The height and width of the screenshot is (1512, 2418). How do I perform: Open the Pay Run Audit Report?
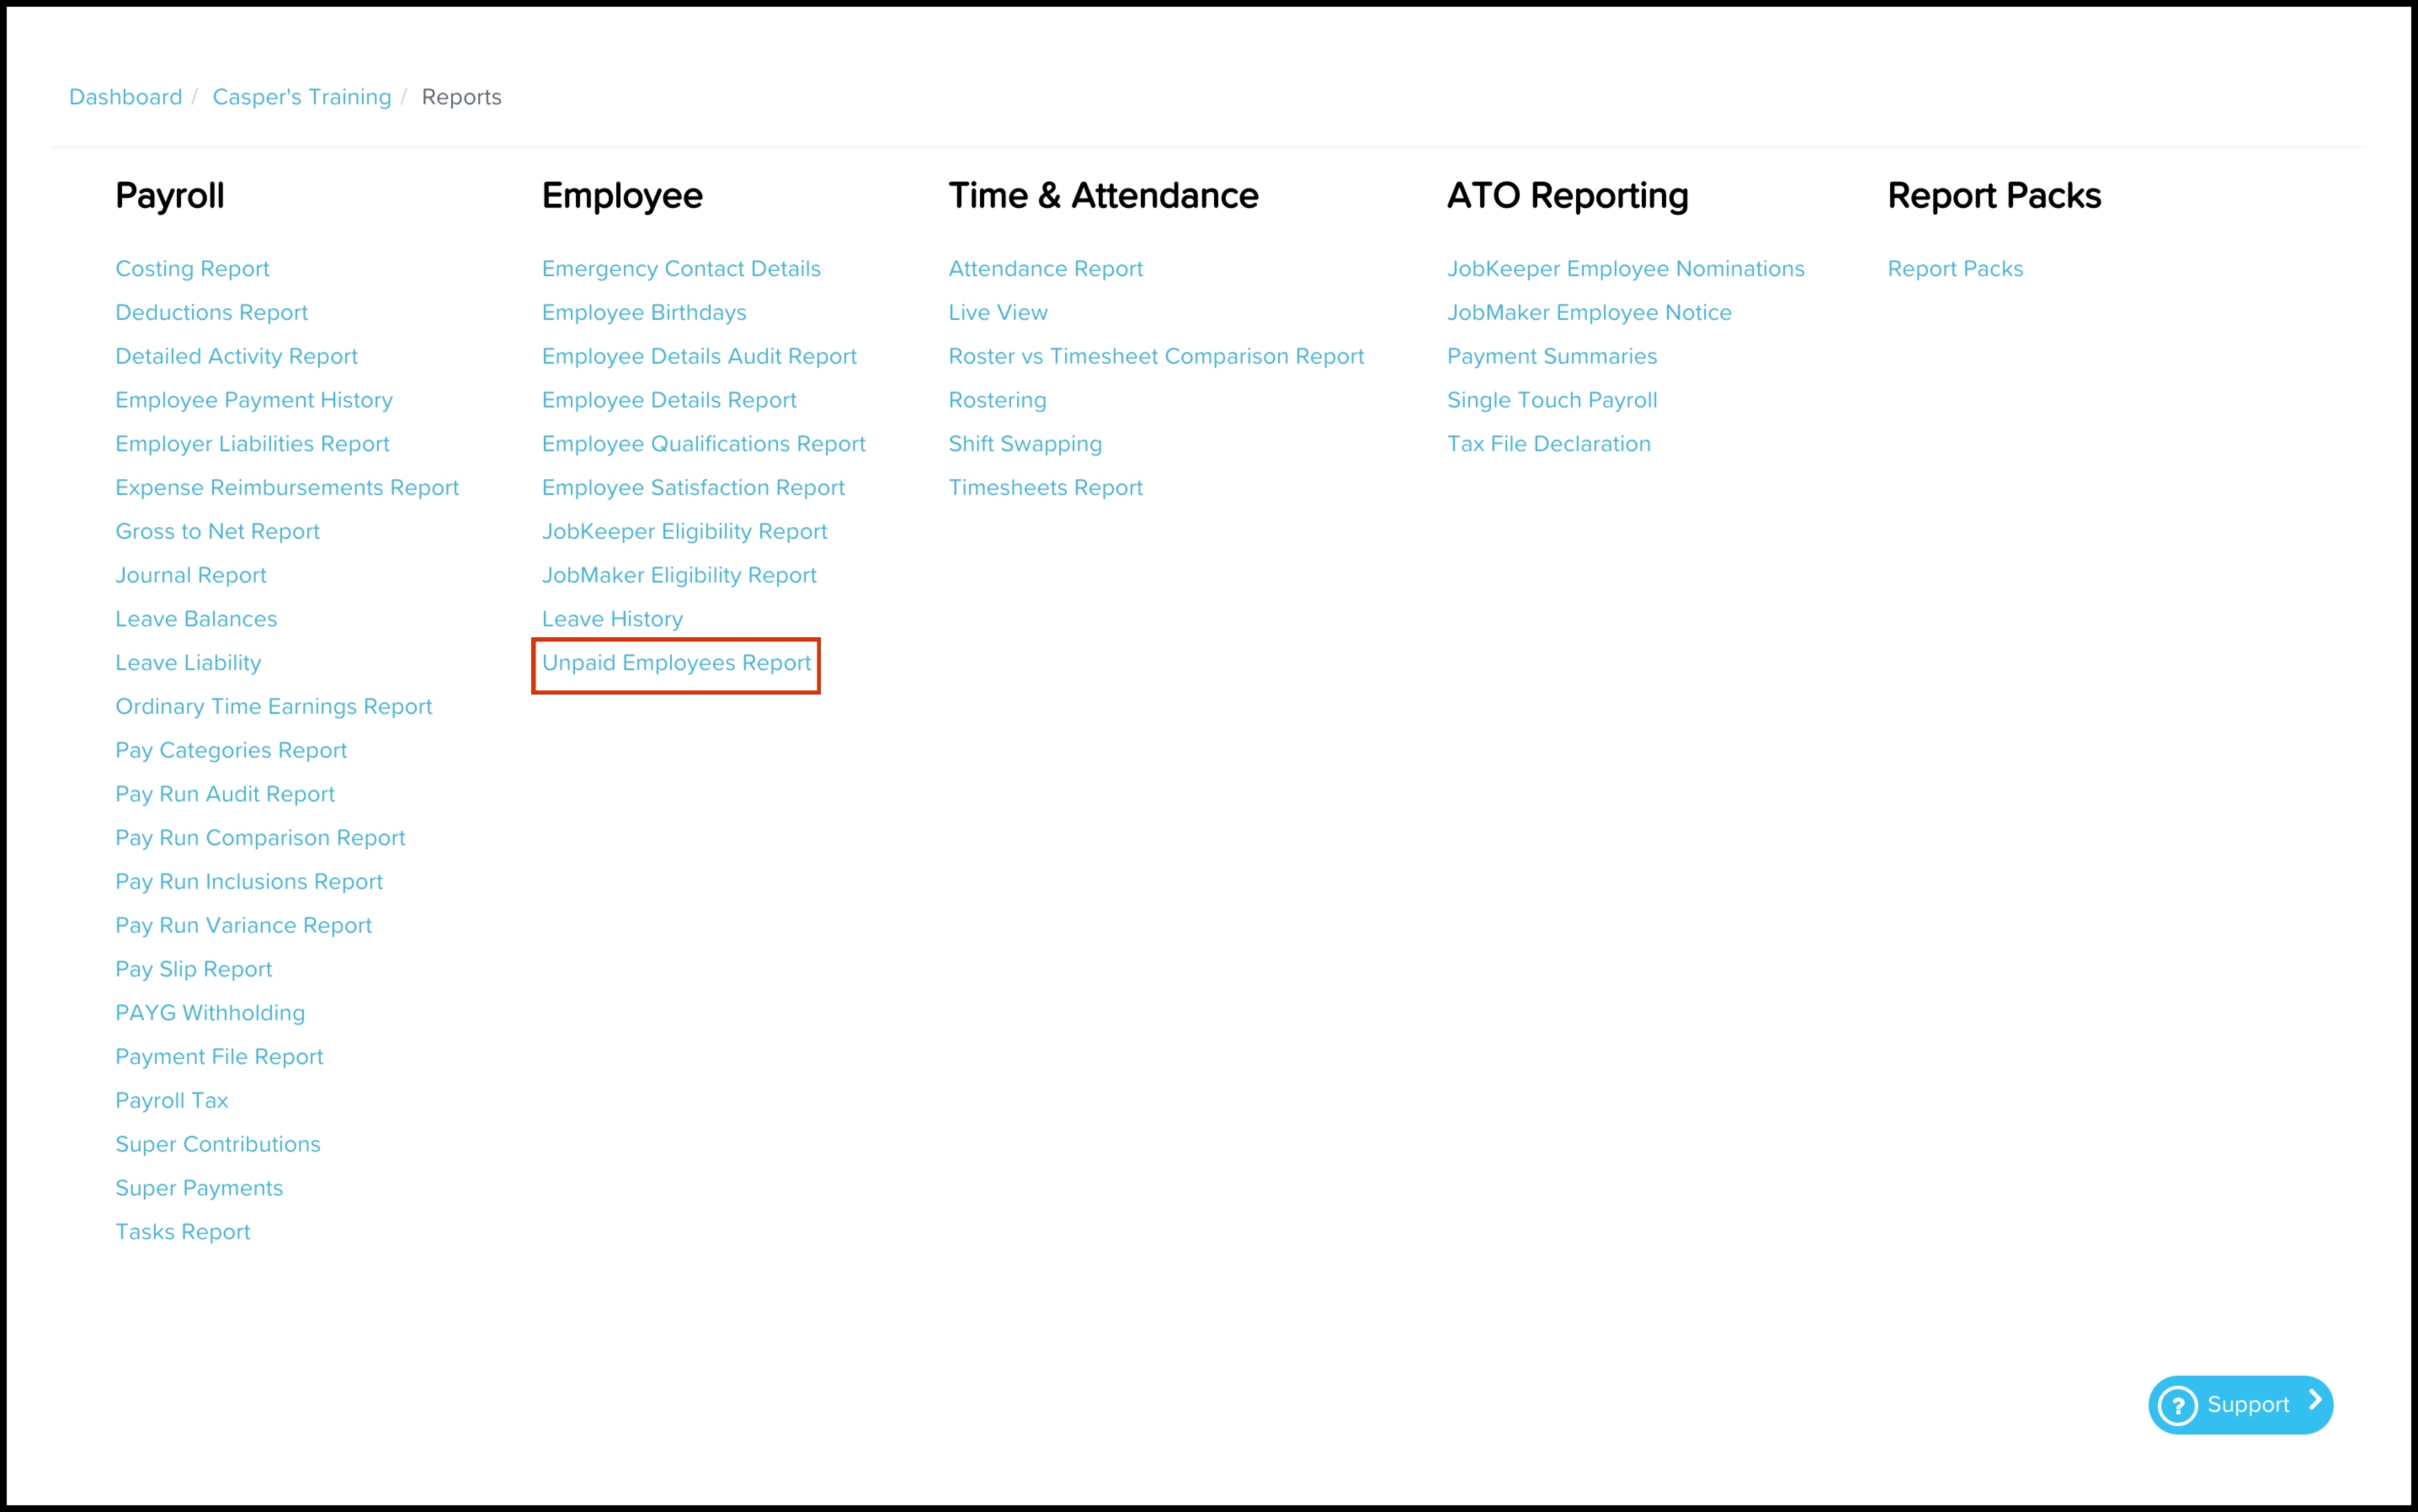(225, 794)
